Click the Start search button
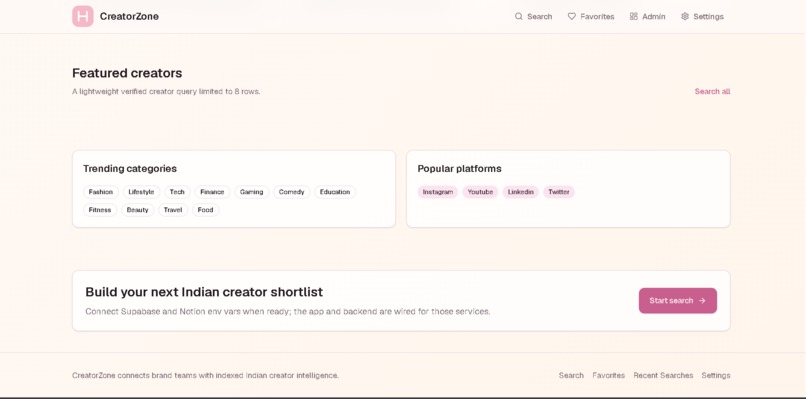This screenshot has height=399, width=806. pyautogui.click(x=677, y=301)
